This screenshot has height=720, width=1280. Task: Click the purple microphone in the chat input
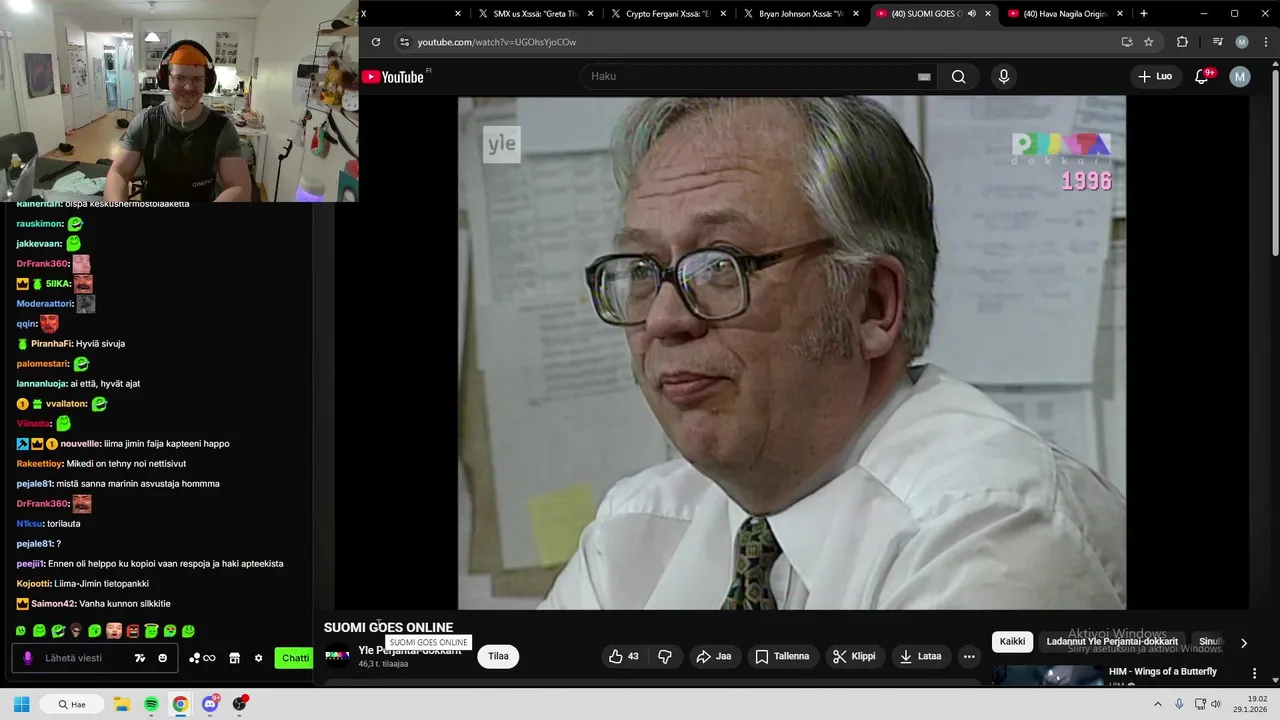pyautogui.click(x=28, y=658)
